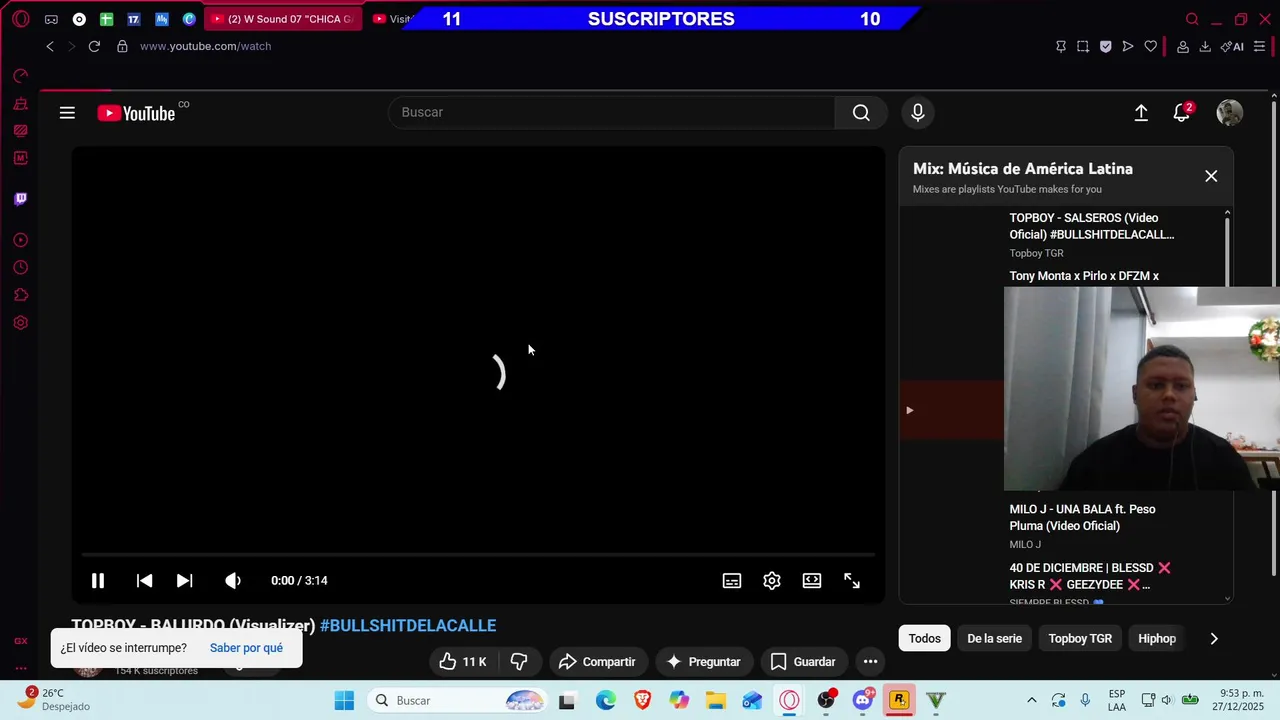Click the pin icon in address bar

(1061, 46)
